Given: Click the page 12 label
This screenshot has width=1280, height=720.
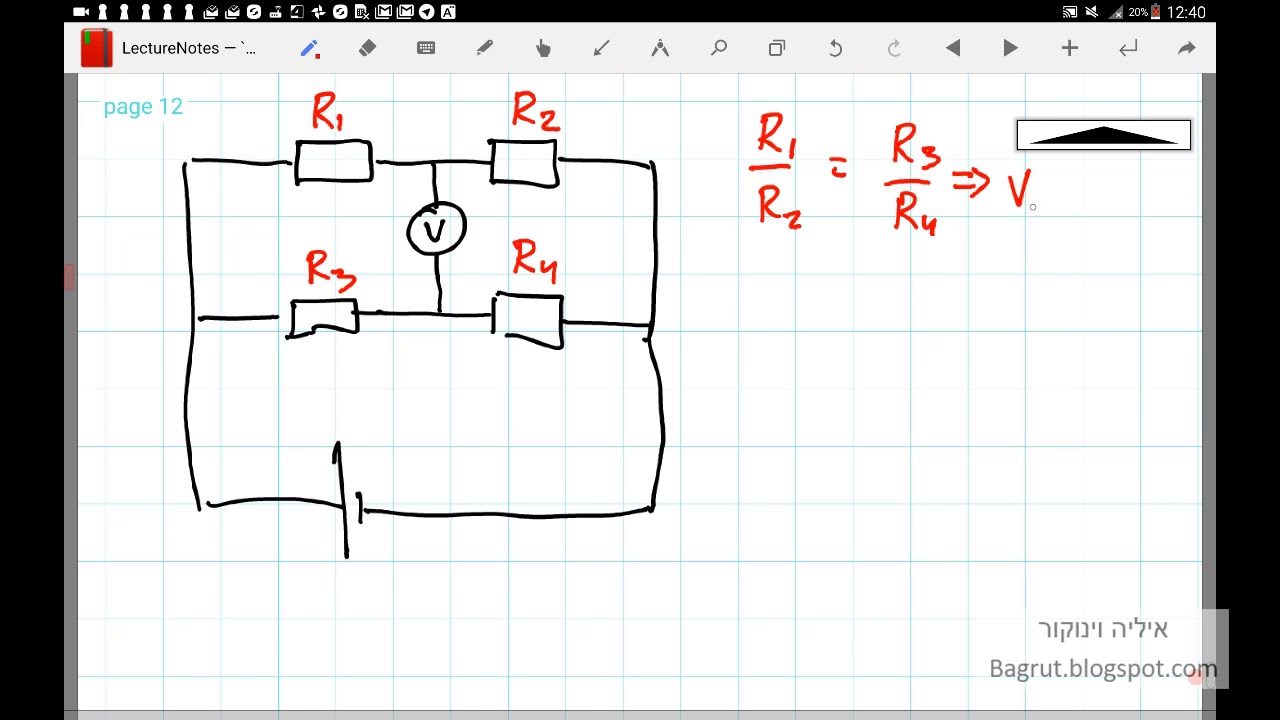Looking at the screenshot, I should coord(143,107).
